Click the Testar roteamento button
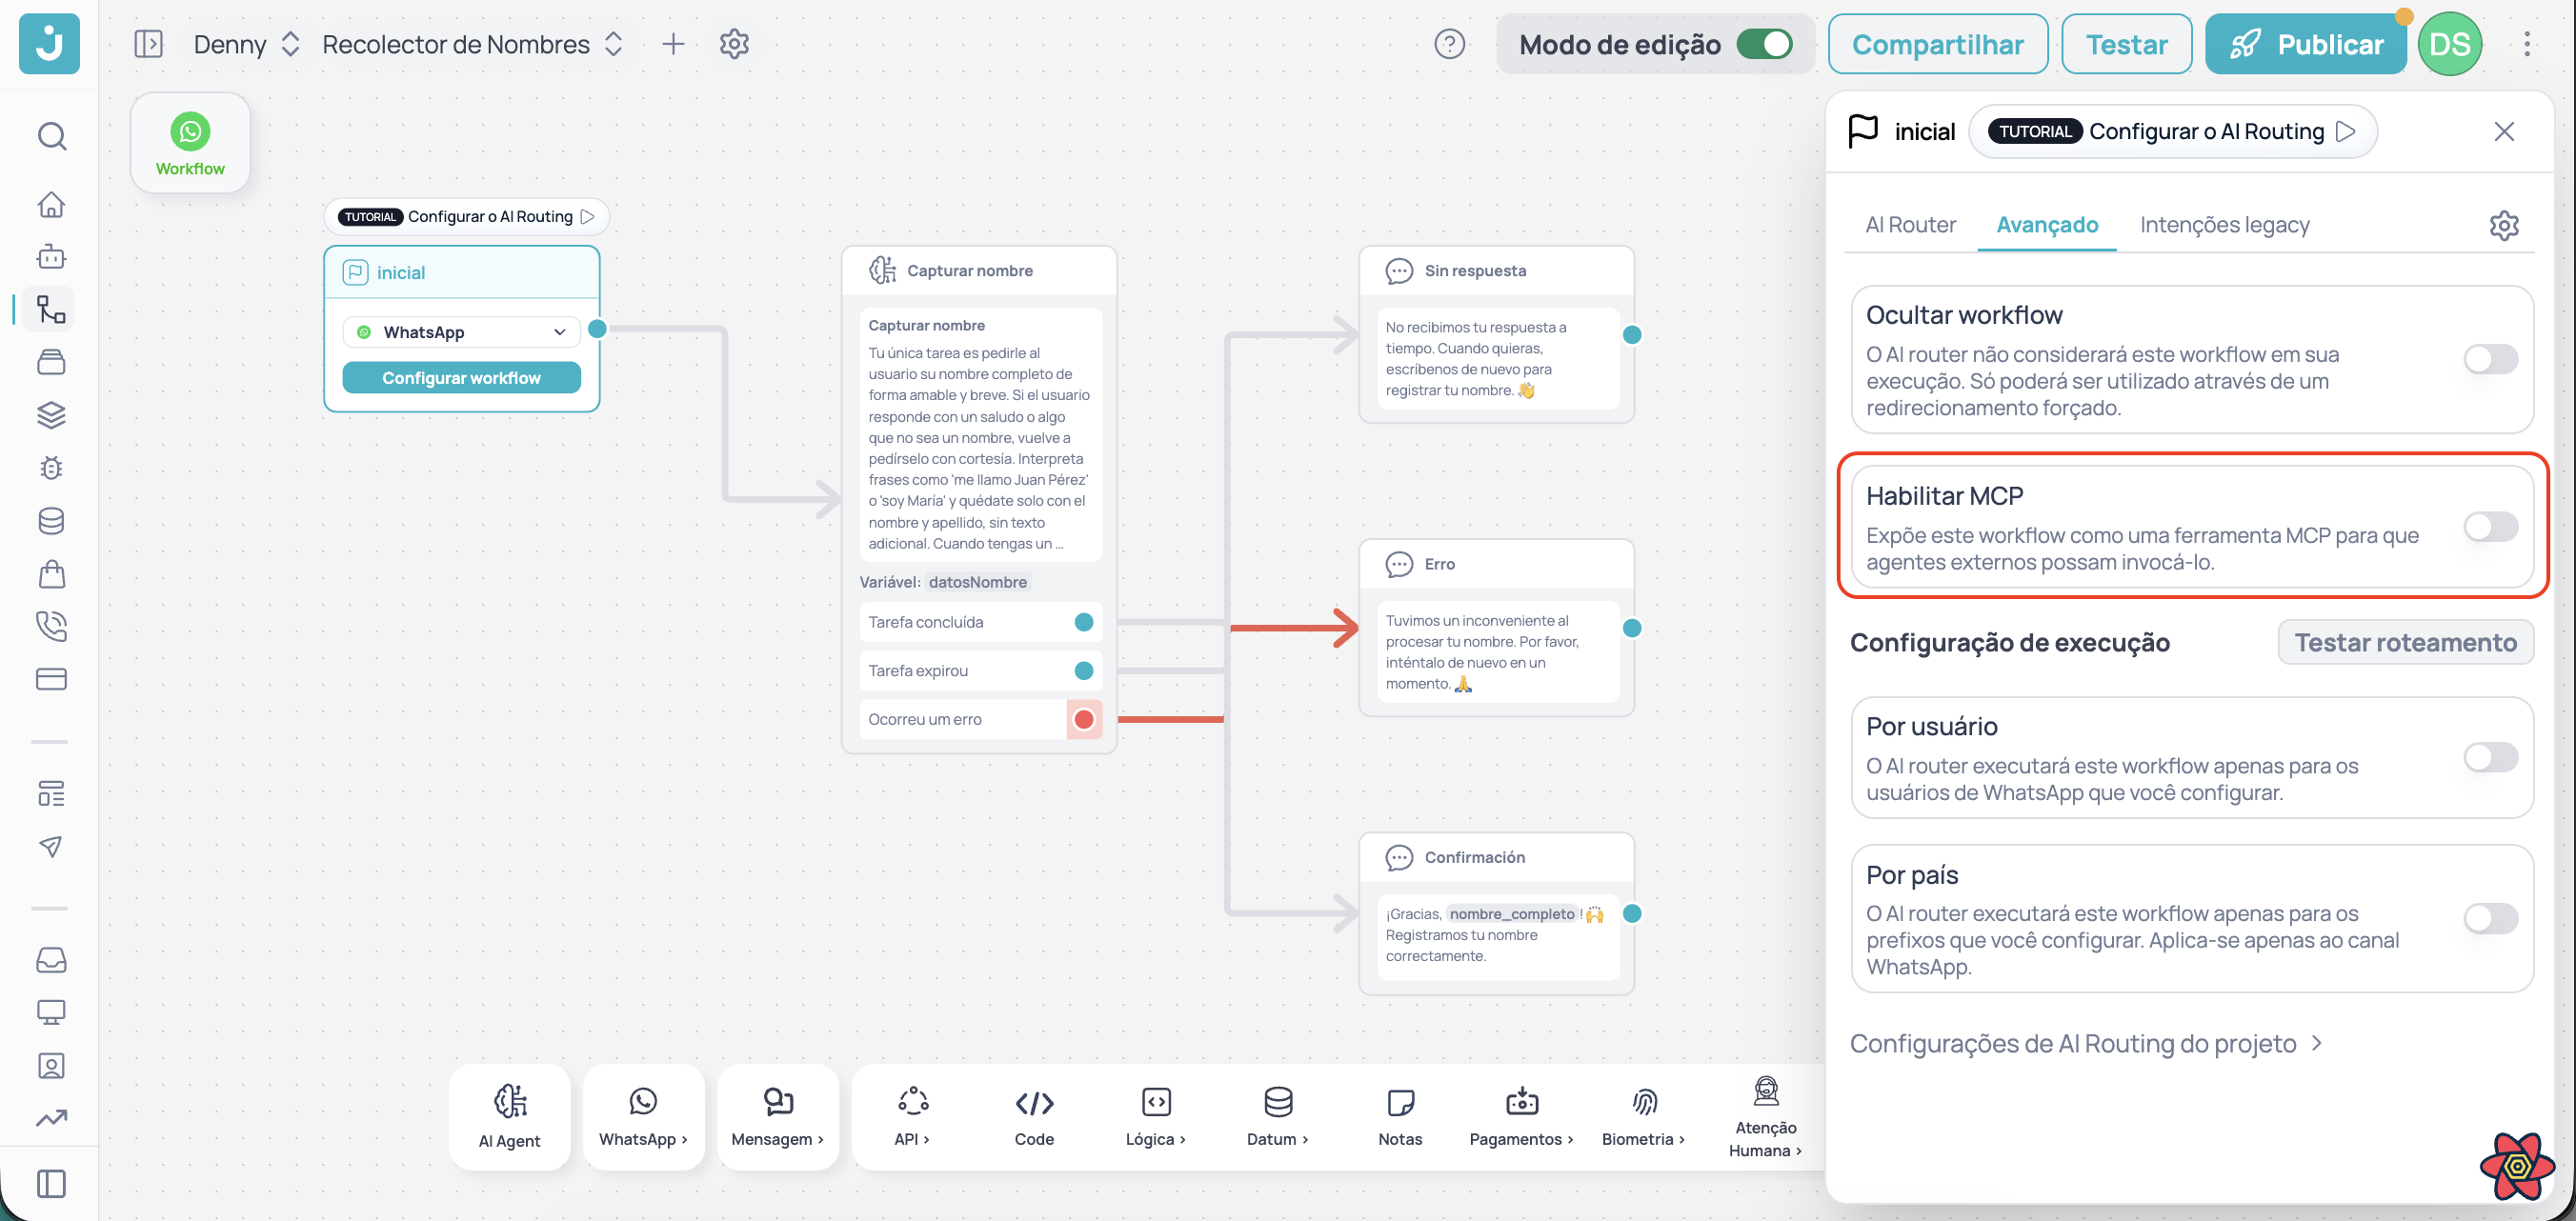The image size is (2576, 1221). coord(2405,642)
